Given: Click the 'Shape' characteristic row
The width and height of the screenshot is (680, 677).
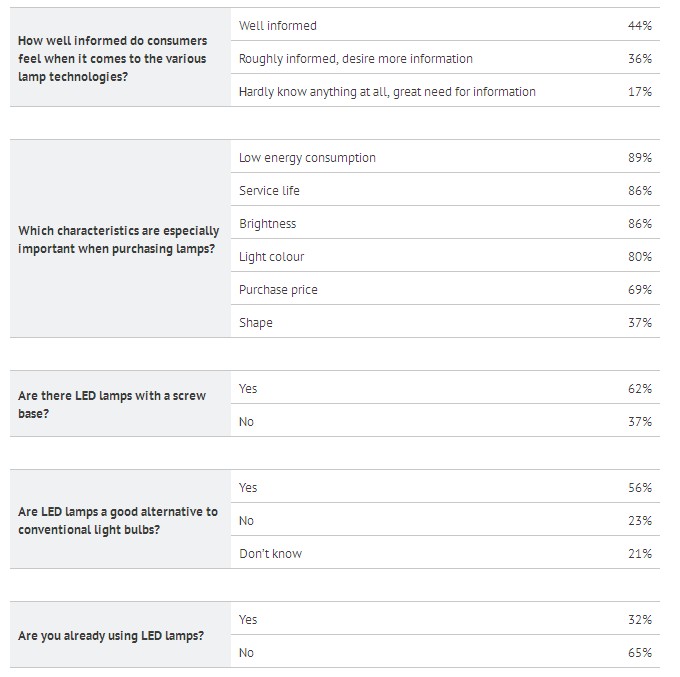Looking at the screenshot, I should tap(445, 321).
